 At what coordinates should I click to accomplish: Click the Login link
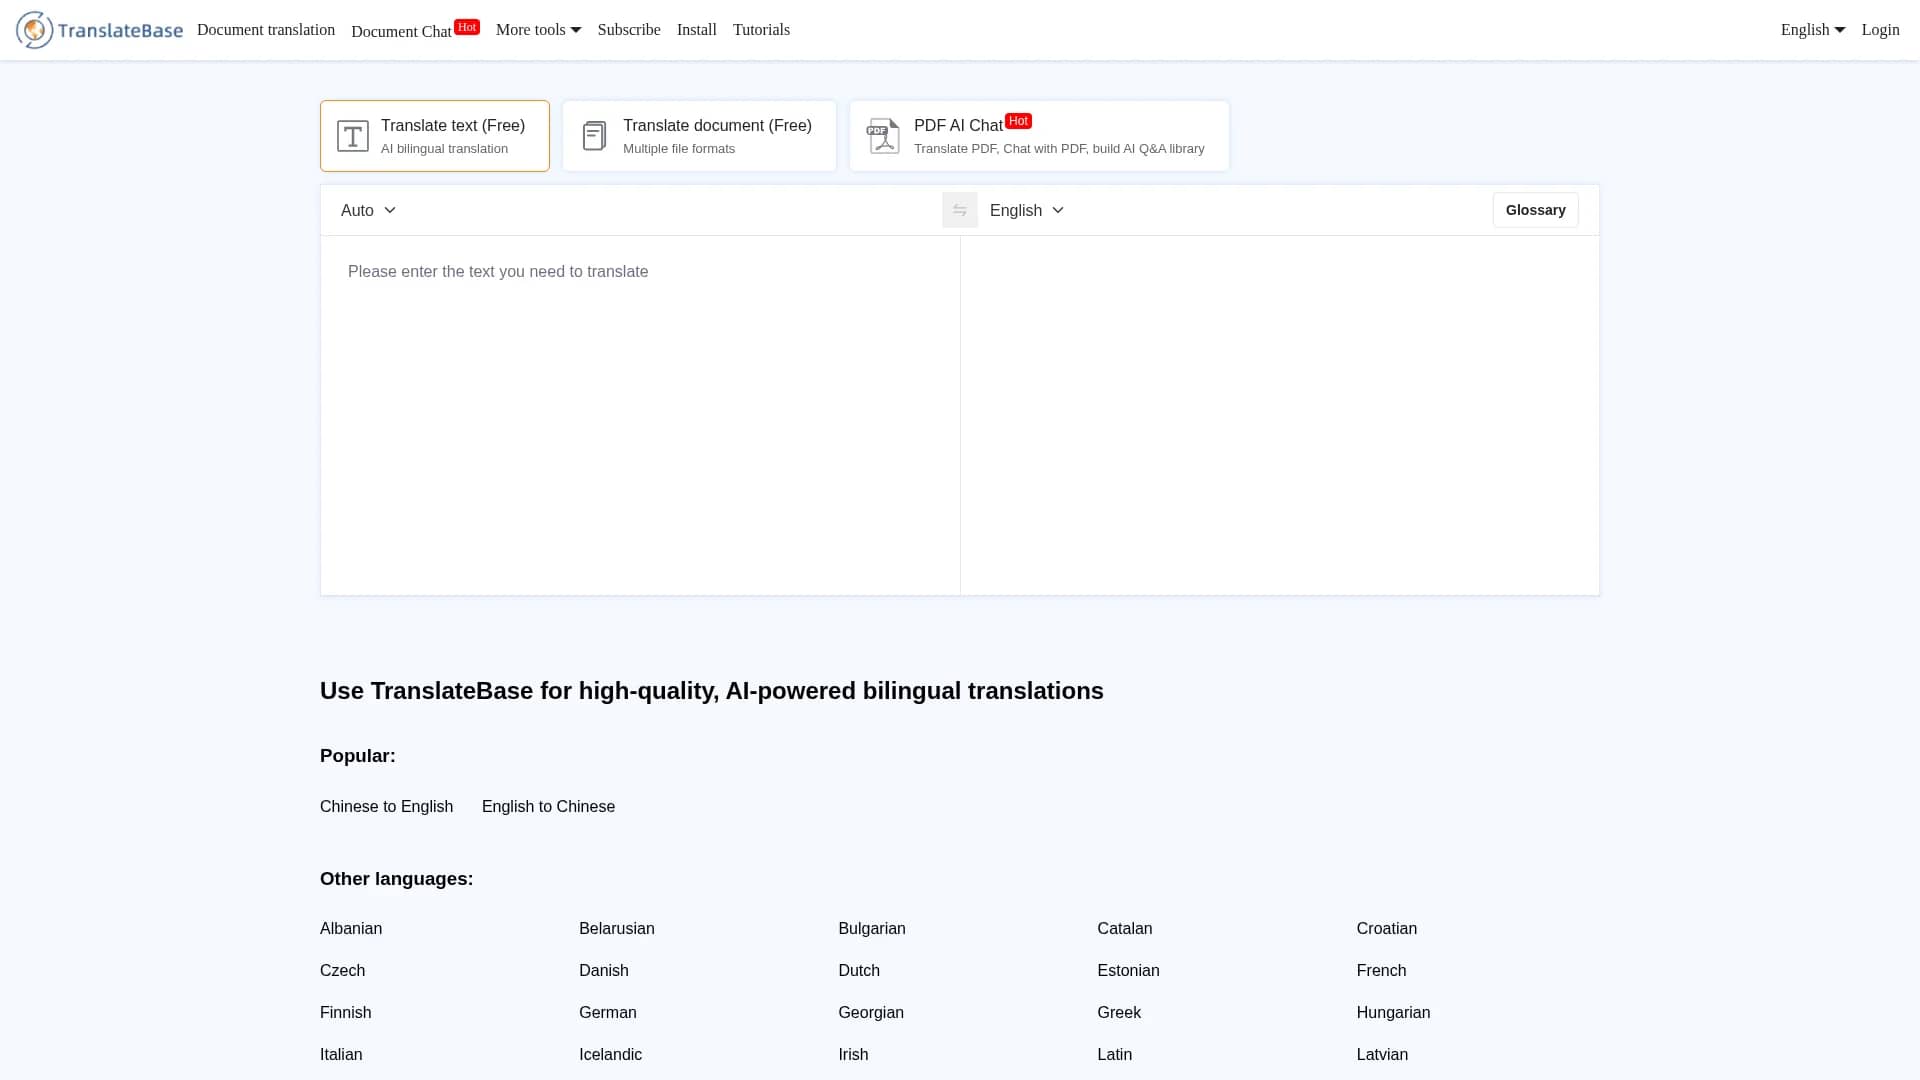(x=1880, y=30)
